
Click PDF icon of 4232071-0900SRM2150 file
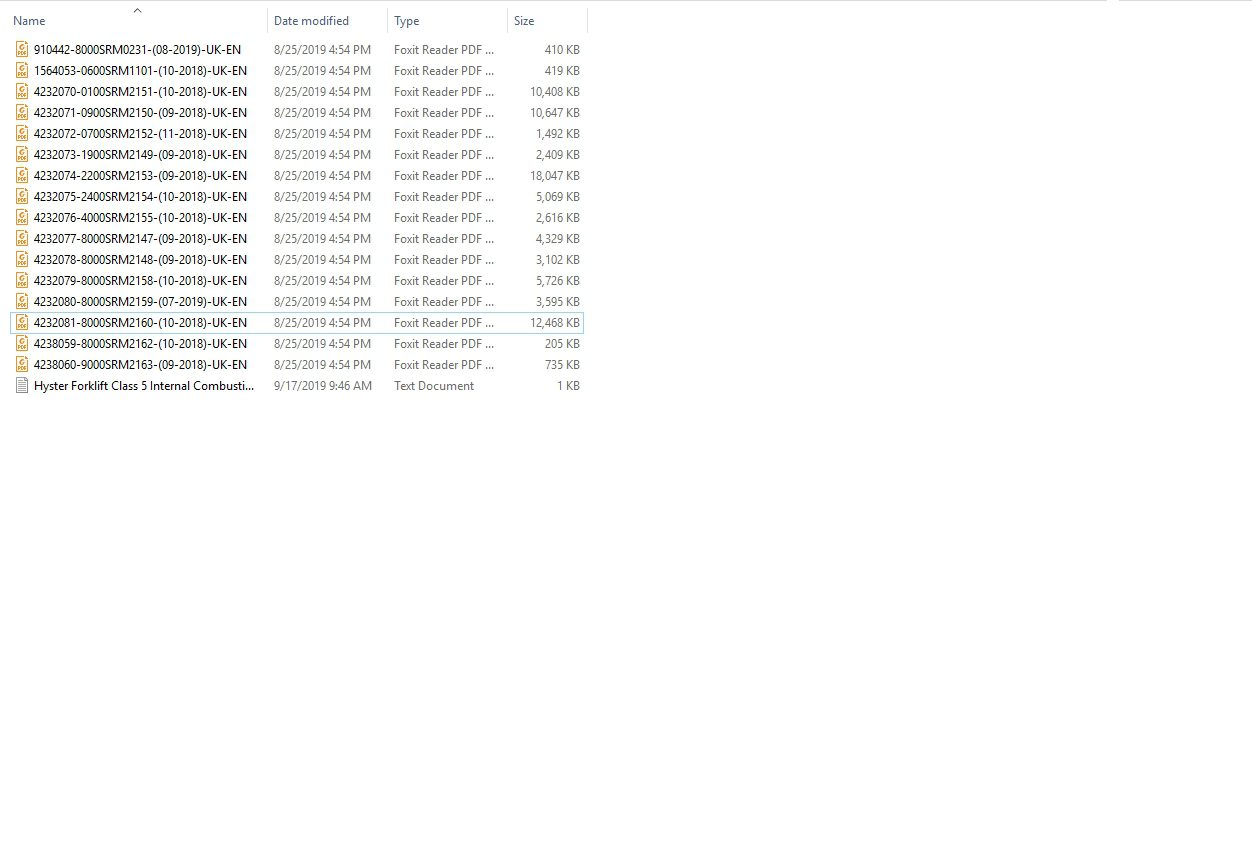pos(22,112)
